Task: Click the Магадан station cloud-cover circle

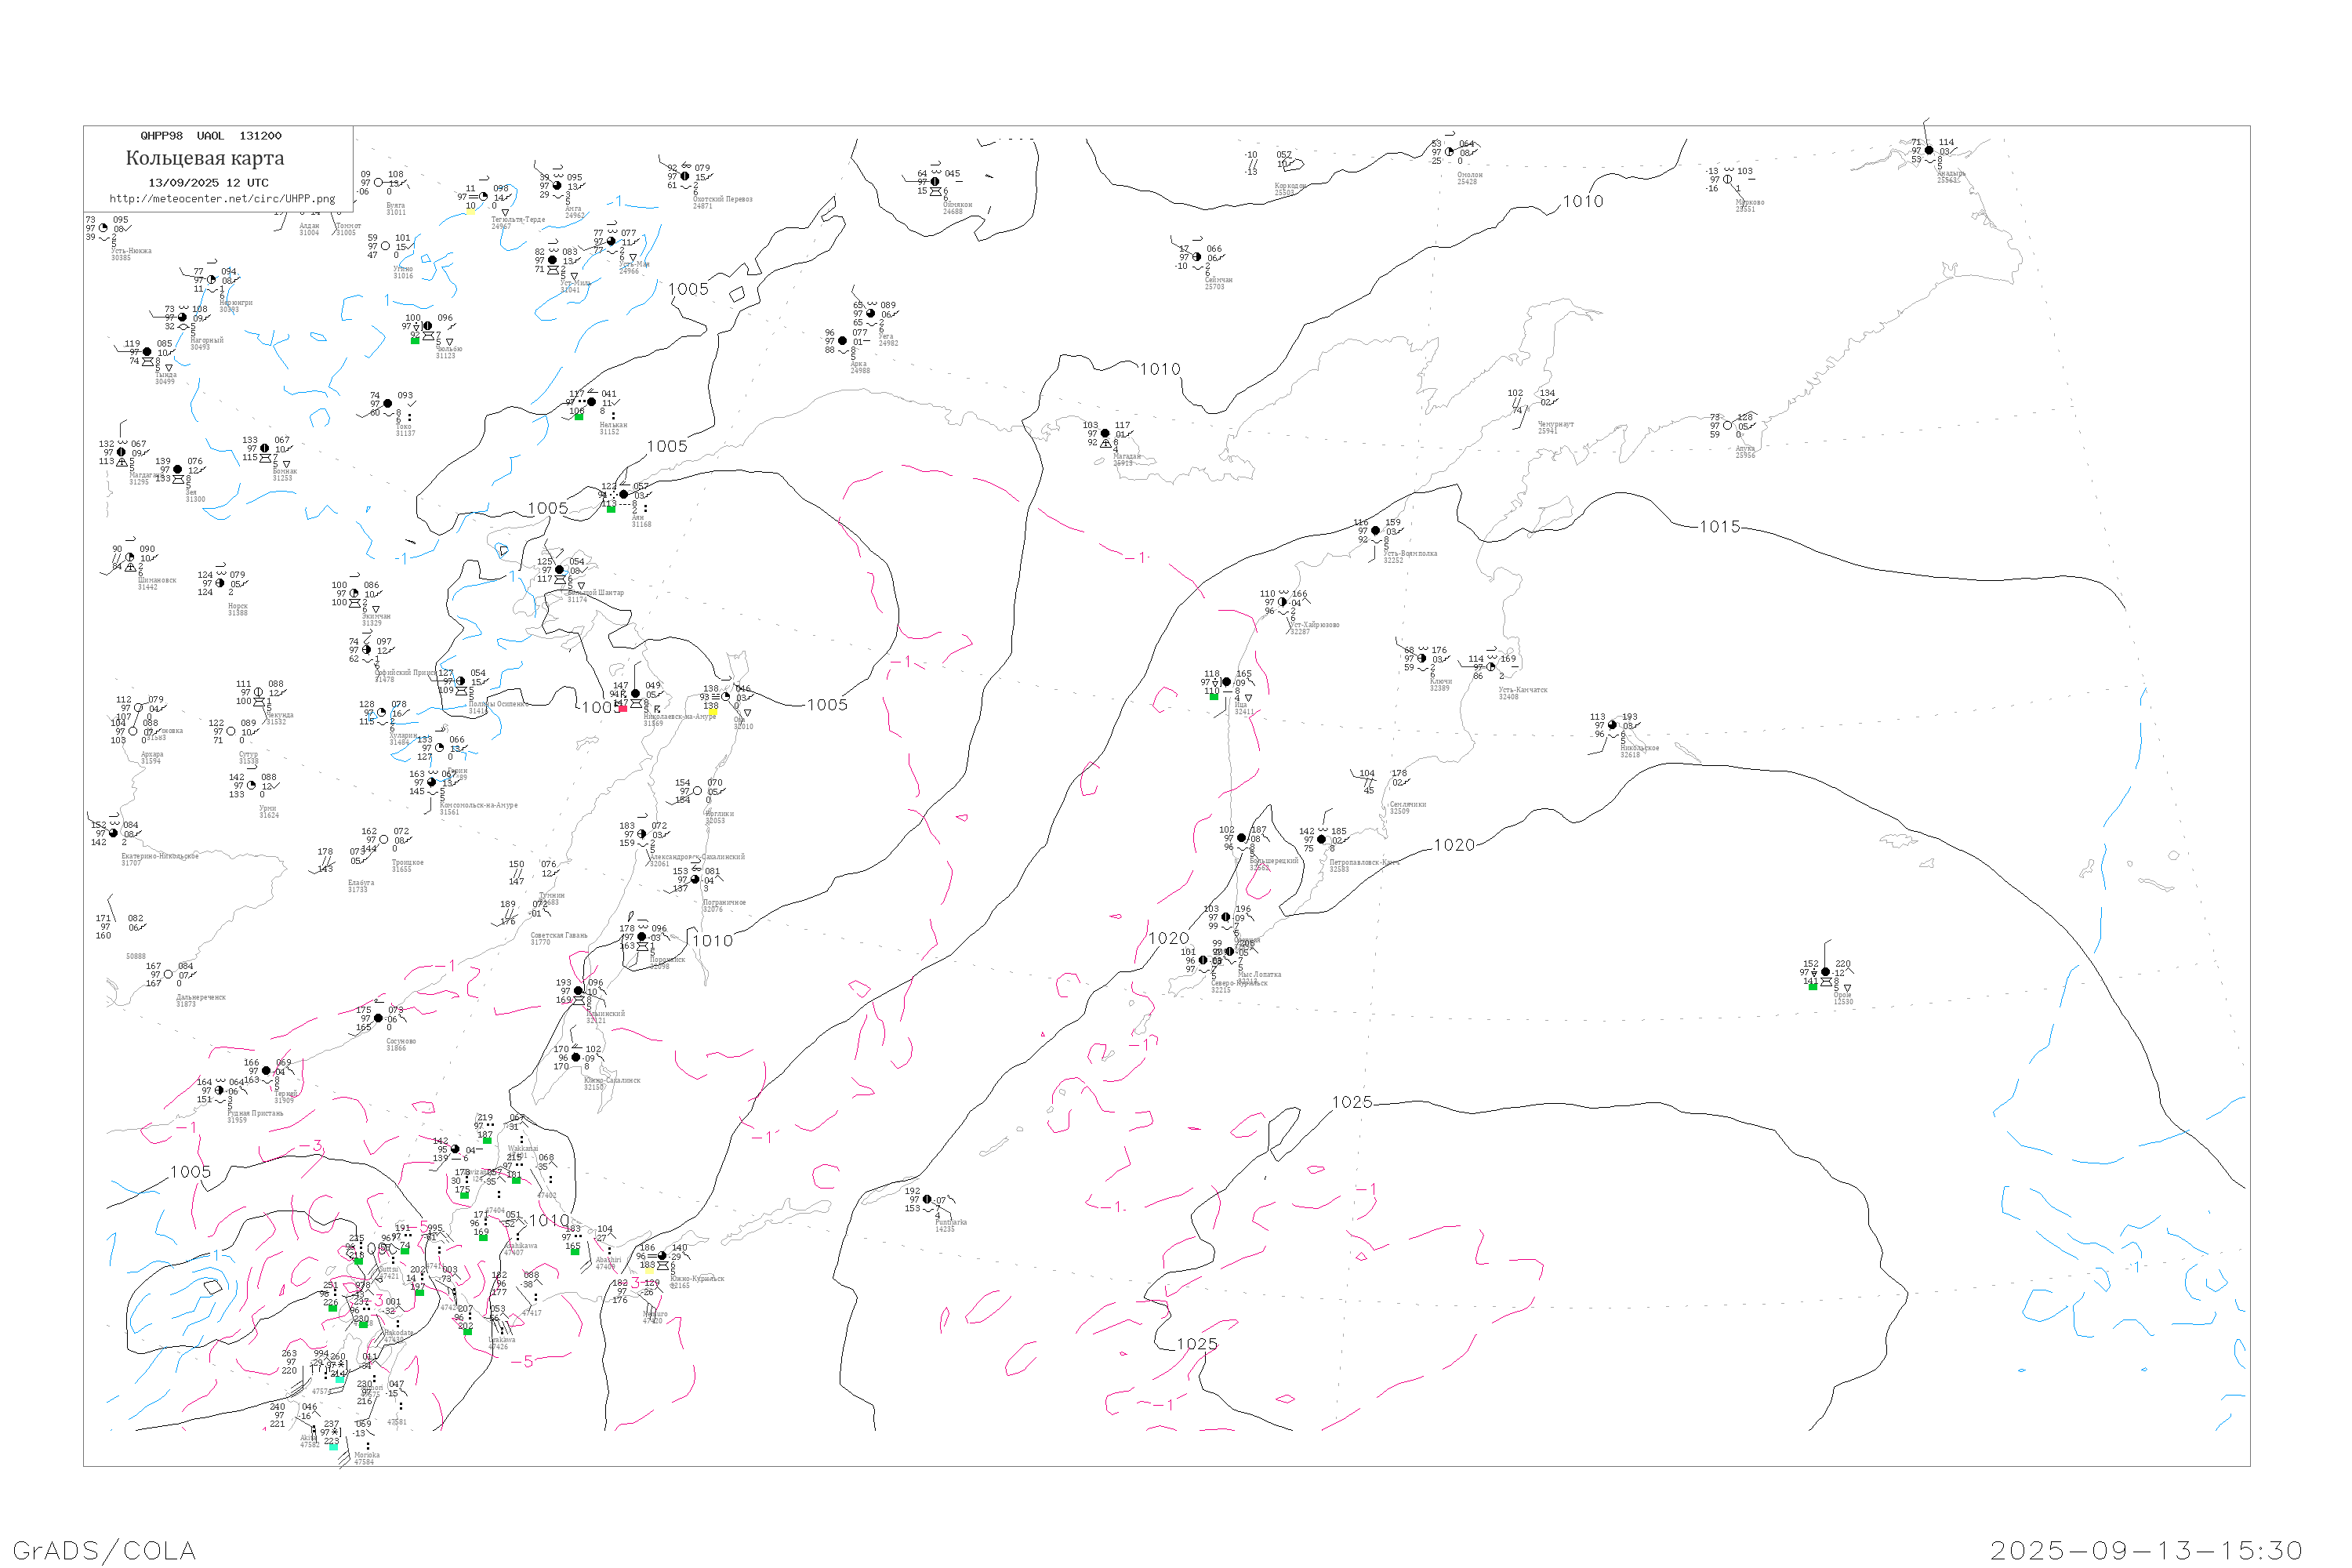Action: (x=1105, y=434)
